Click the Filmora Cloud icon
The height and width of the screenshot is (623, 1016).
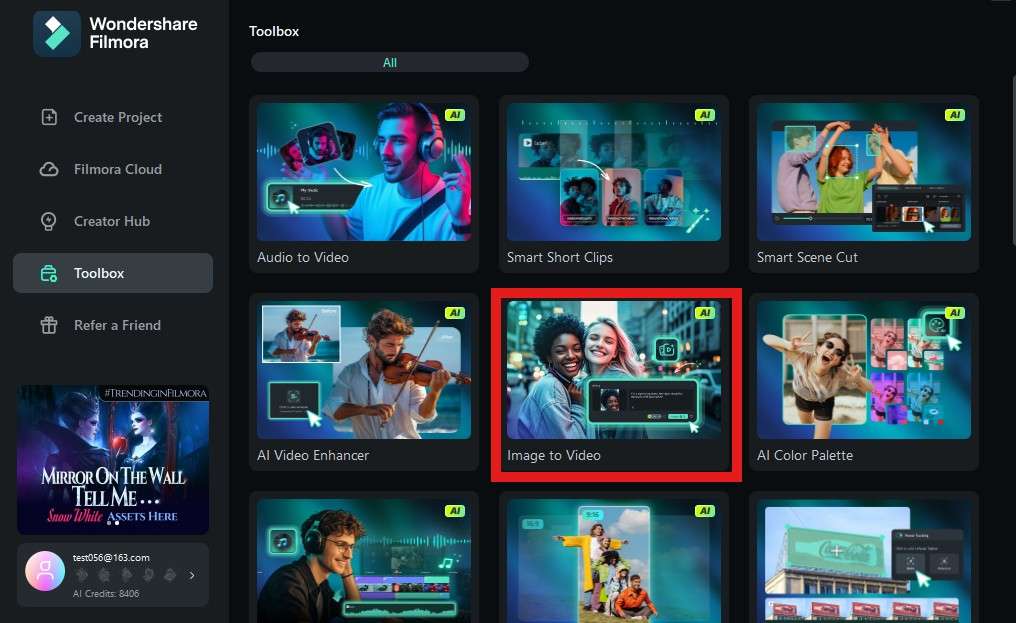click(x=49, y=169)
